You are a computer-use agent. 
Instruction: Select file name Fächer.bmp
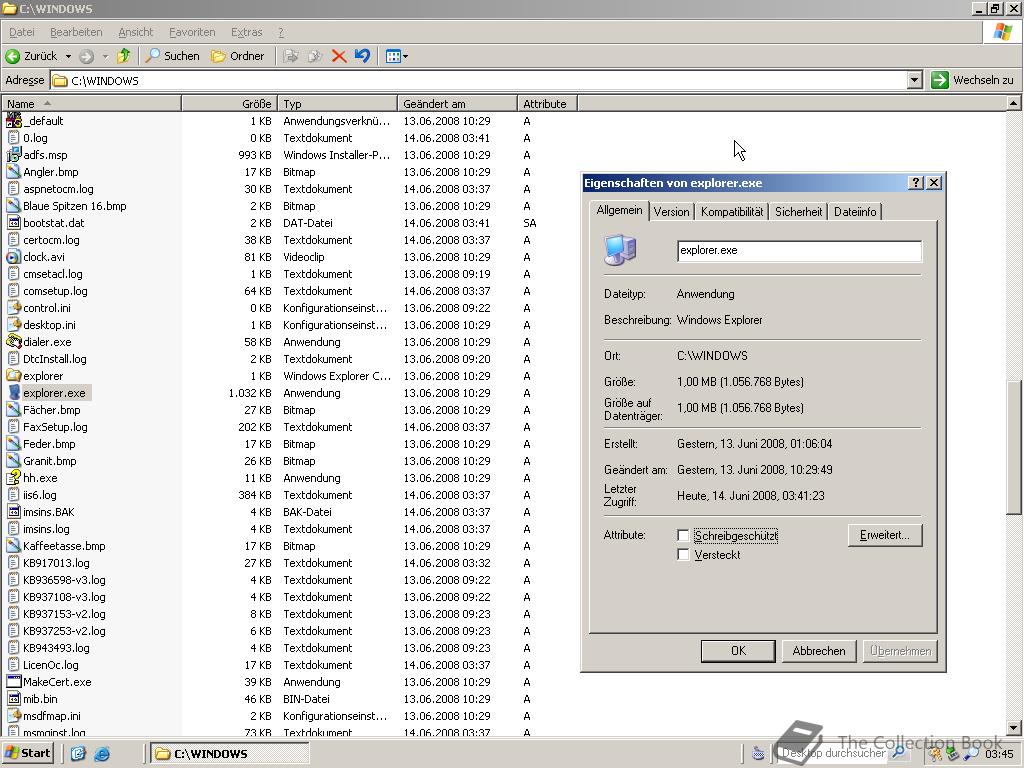[x=52, y=410]
